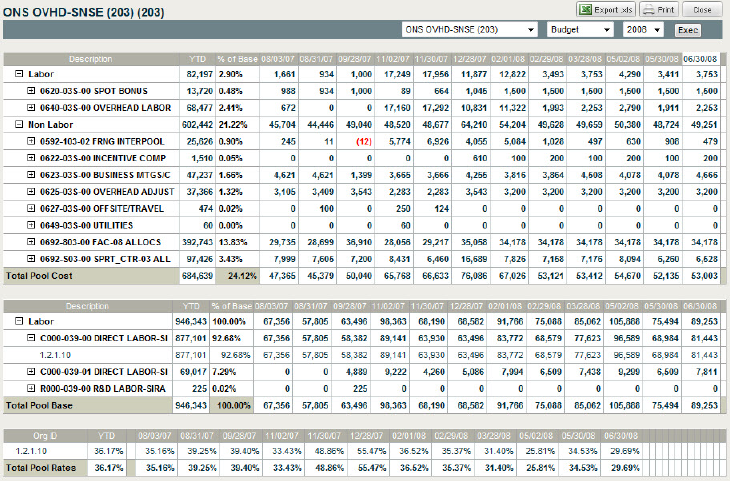Image resolution: width=730 pixels, height=481 pixels.
Task: Expand the 0620-03S-00 SPOT BONUS row
Action: pyautogui.click(x=31, y=91)
